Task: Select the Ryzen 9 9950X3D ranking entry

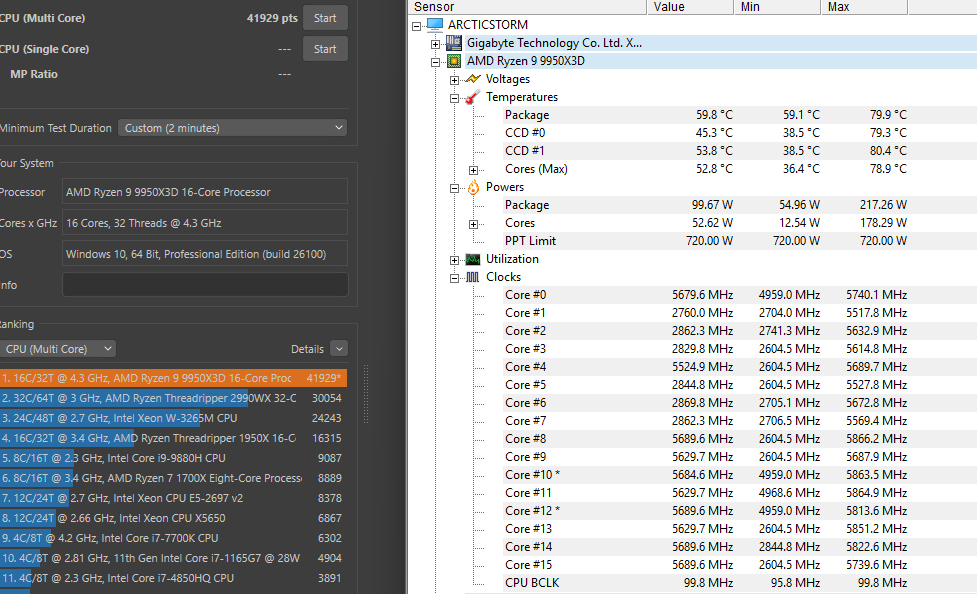Action: pyautogui.click(x=173, y=378)
